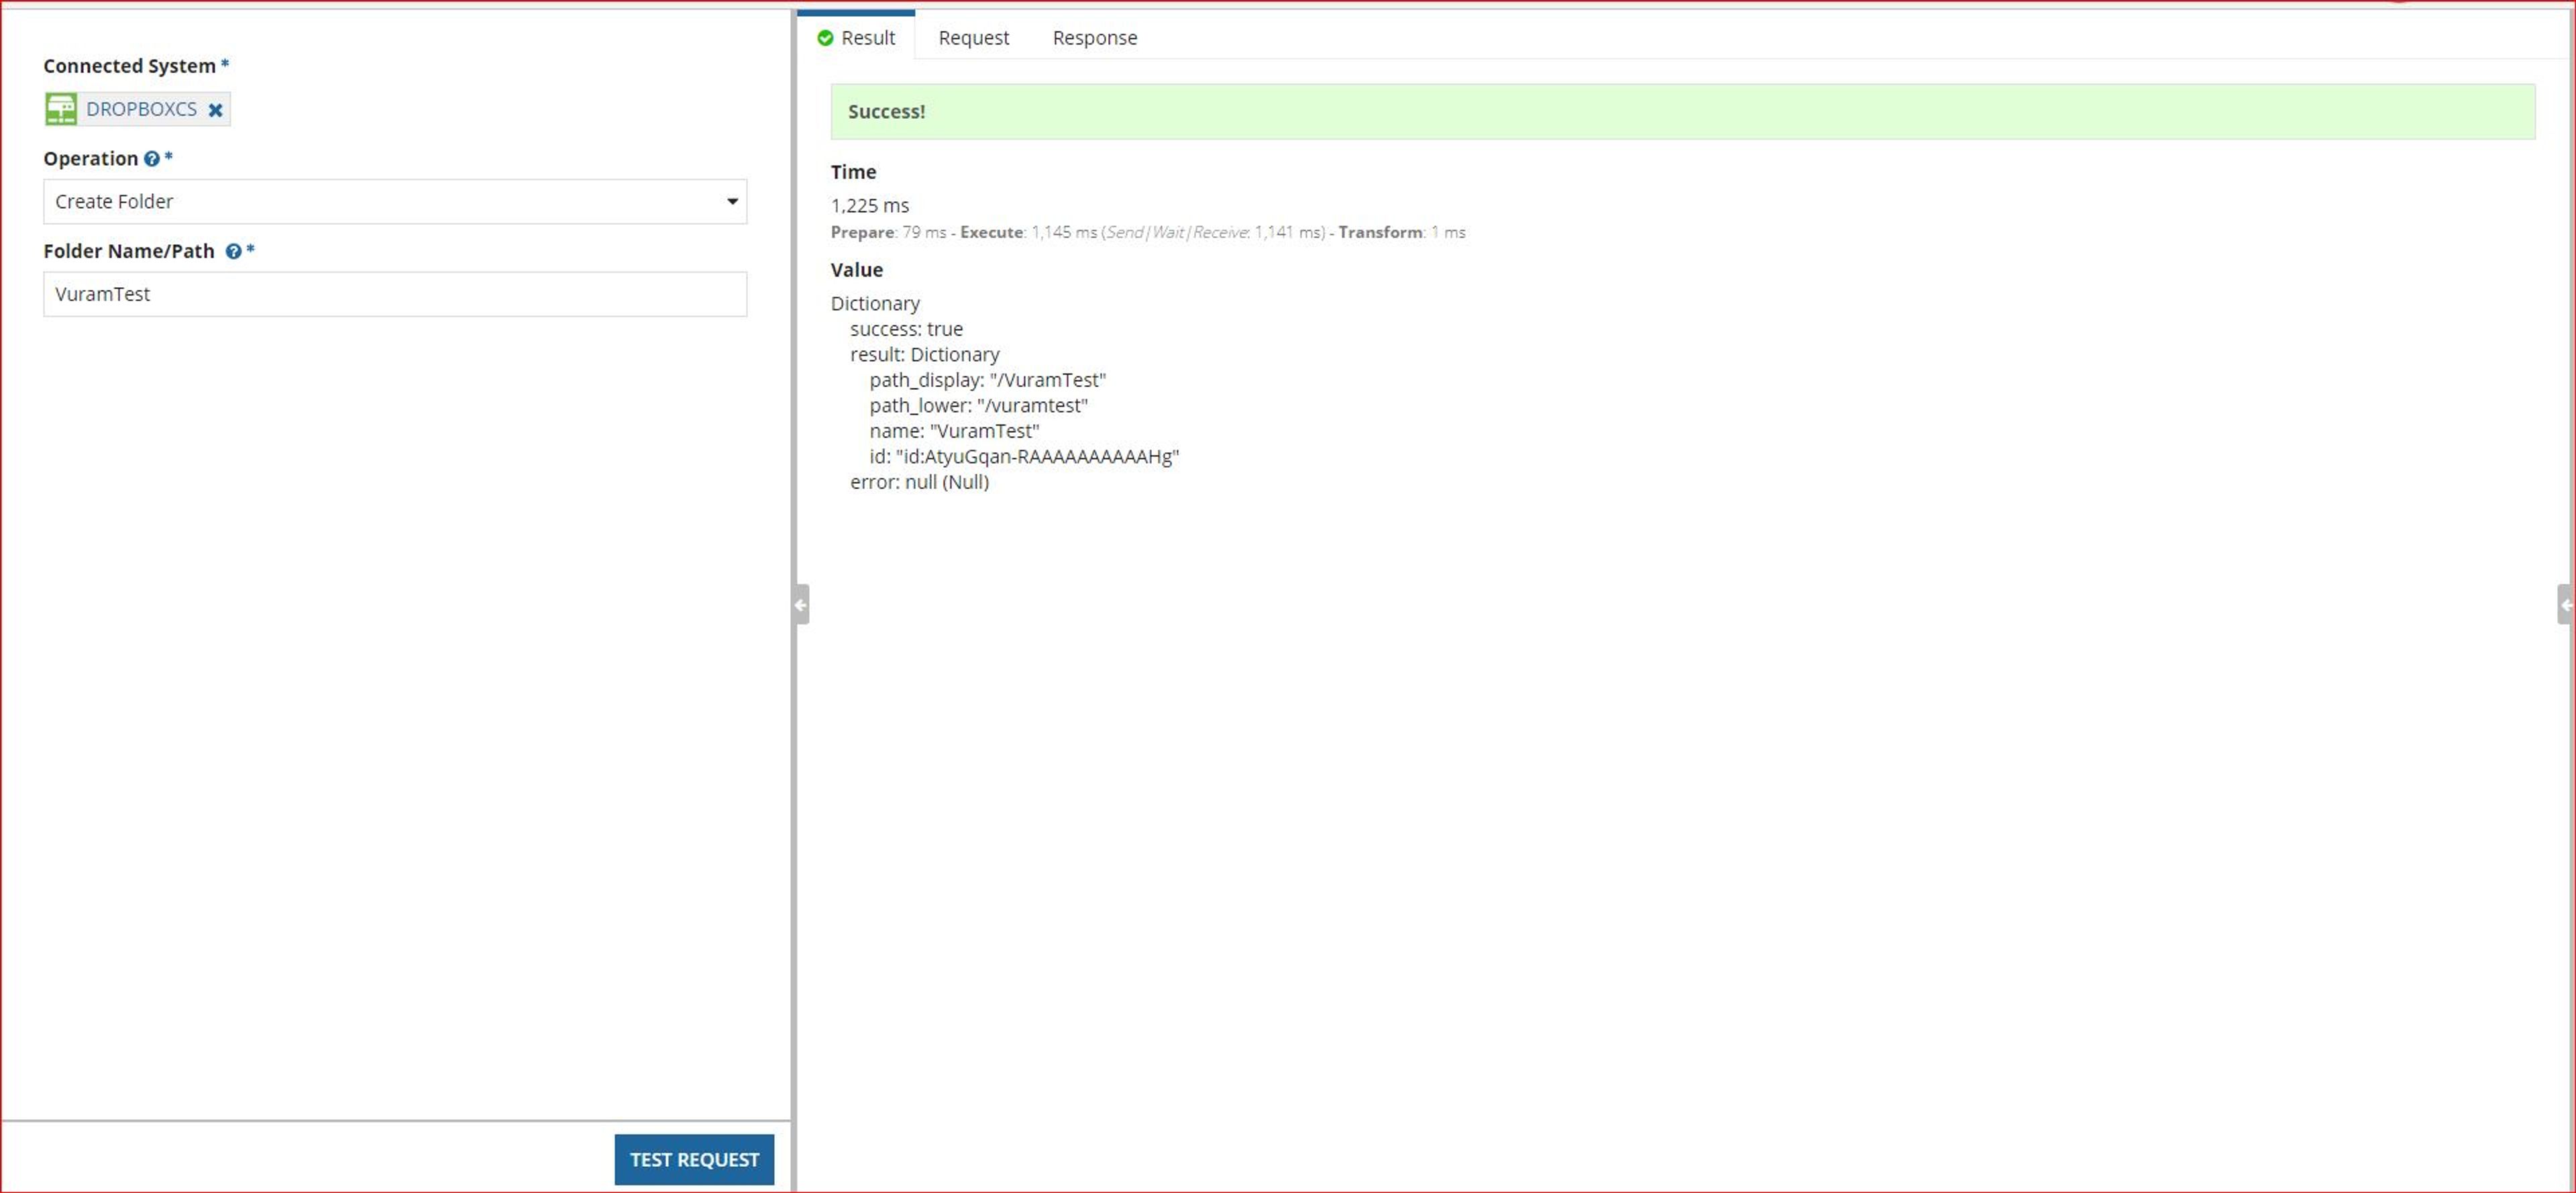The height and width of the screenshot is (1193, 2576).
Task: Click the green Result success checkmark icon
Action: 825,38
